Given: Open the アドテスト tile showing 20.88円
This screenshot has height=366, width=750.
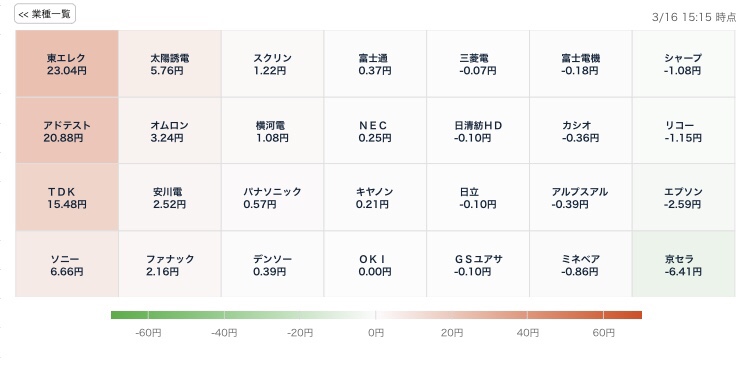Looking at the screenshot, I should tap(67, 131).
